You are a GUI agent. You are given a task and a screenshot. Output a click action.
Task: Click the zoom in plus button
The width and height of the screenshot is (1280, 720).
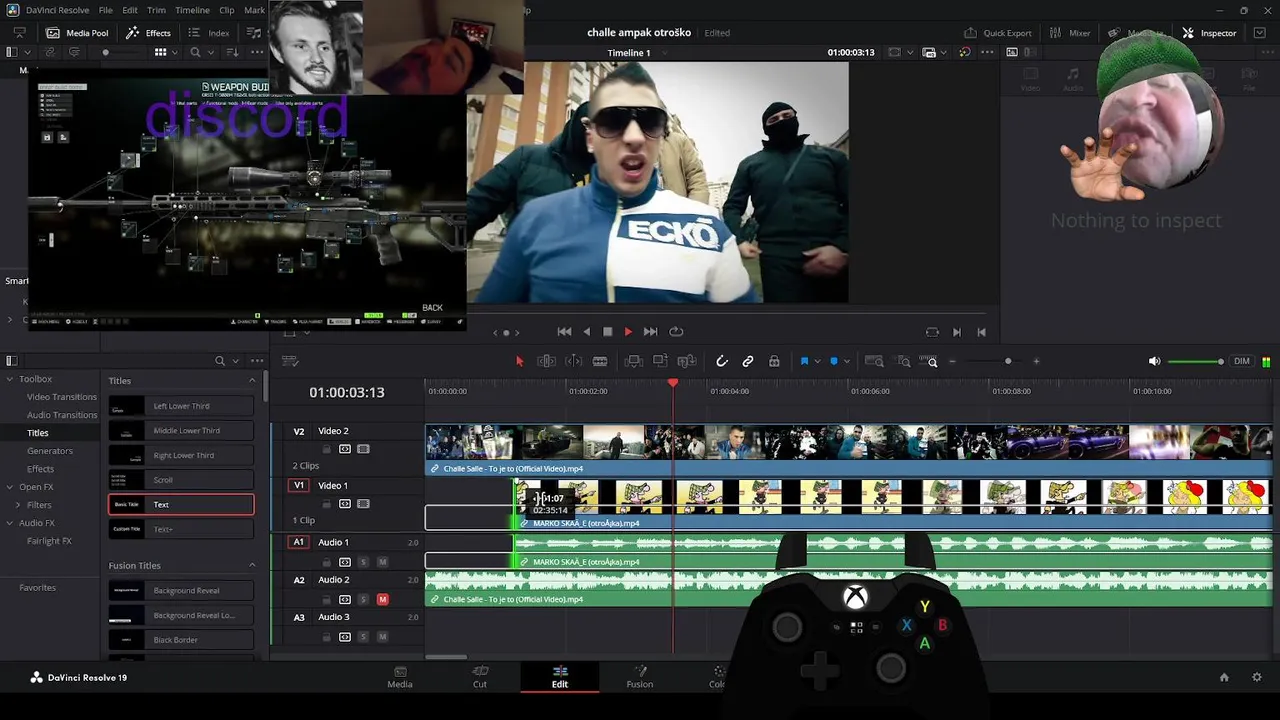[x=1036, y=361]
